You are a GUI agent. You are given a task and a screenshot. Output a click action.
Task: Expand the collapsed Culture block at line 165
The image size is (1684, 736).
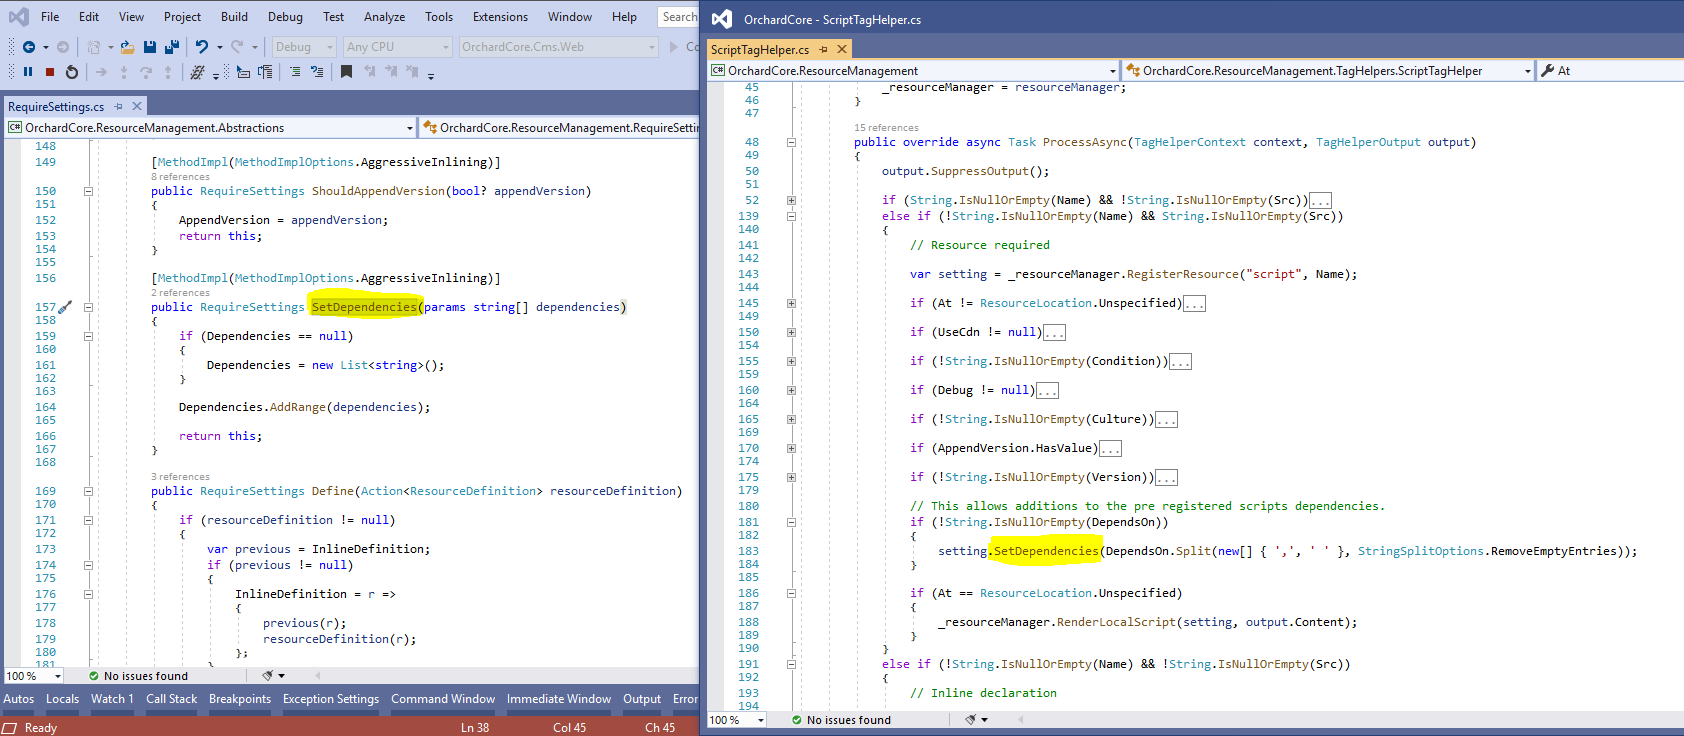click(791, 420)
